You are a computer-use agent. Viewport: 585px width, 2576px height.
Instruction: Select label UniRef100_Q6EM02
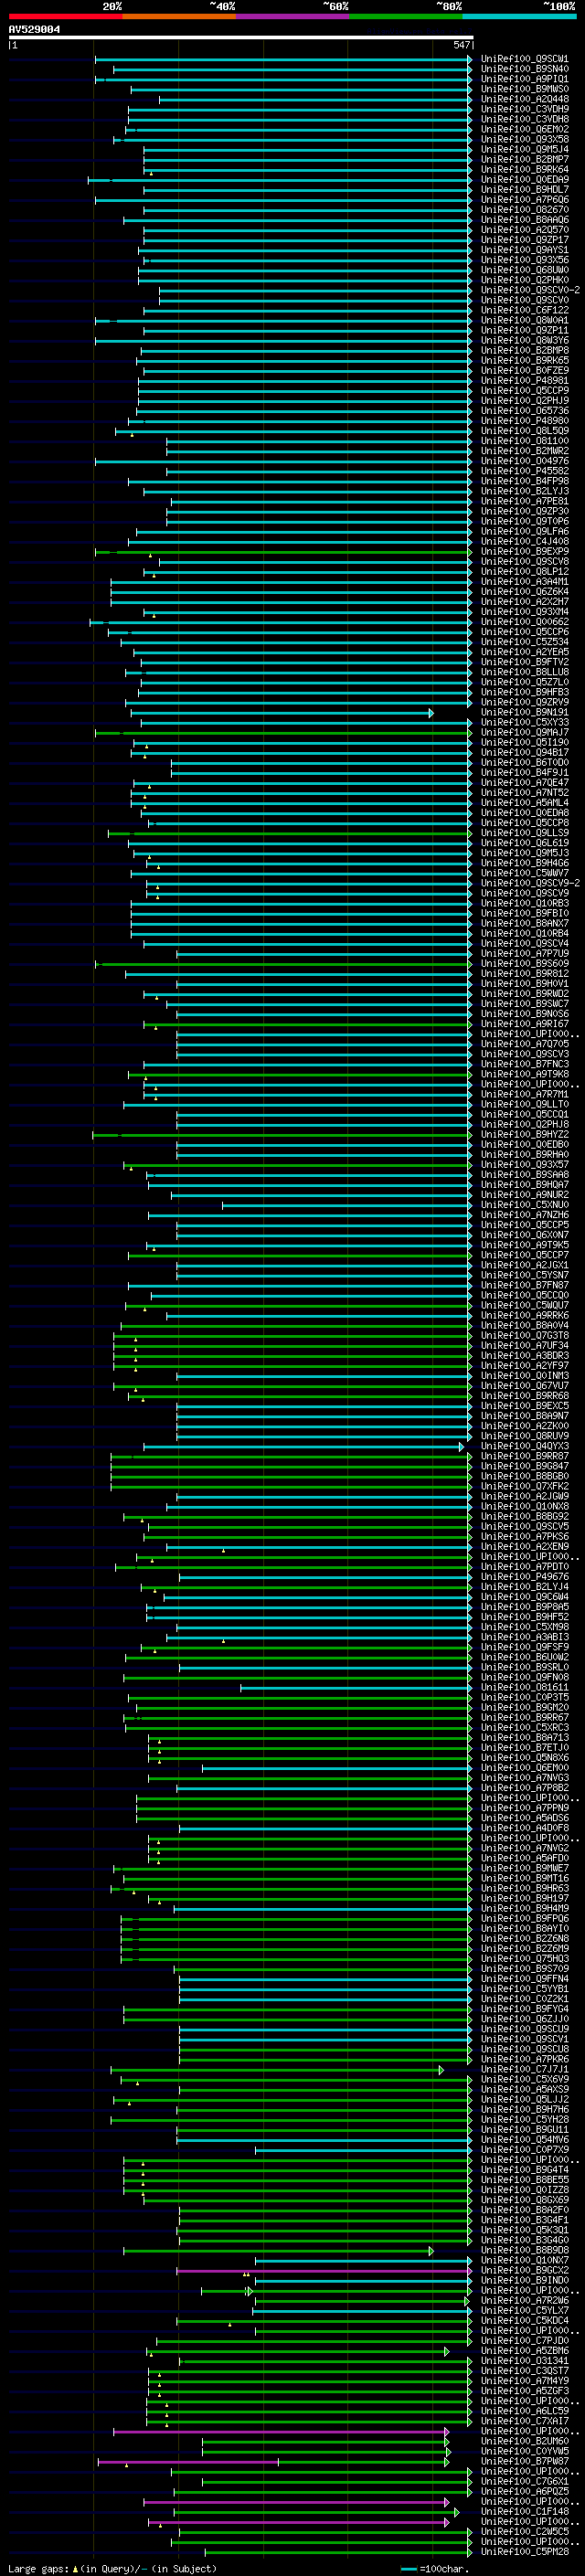(524, 129)
